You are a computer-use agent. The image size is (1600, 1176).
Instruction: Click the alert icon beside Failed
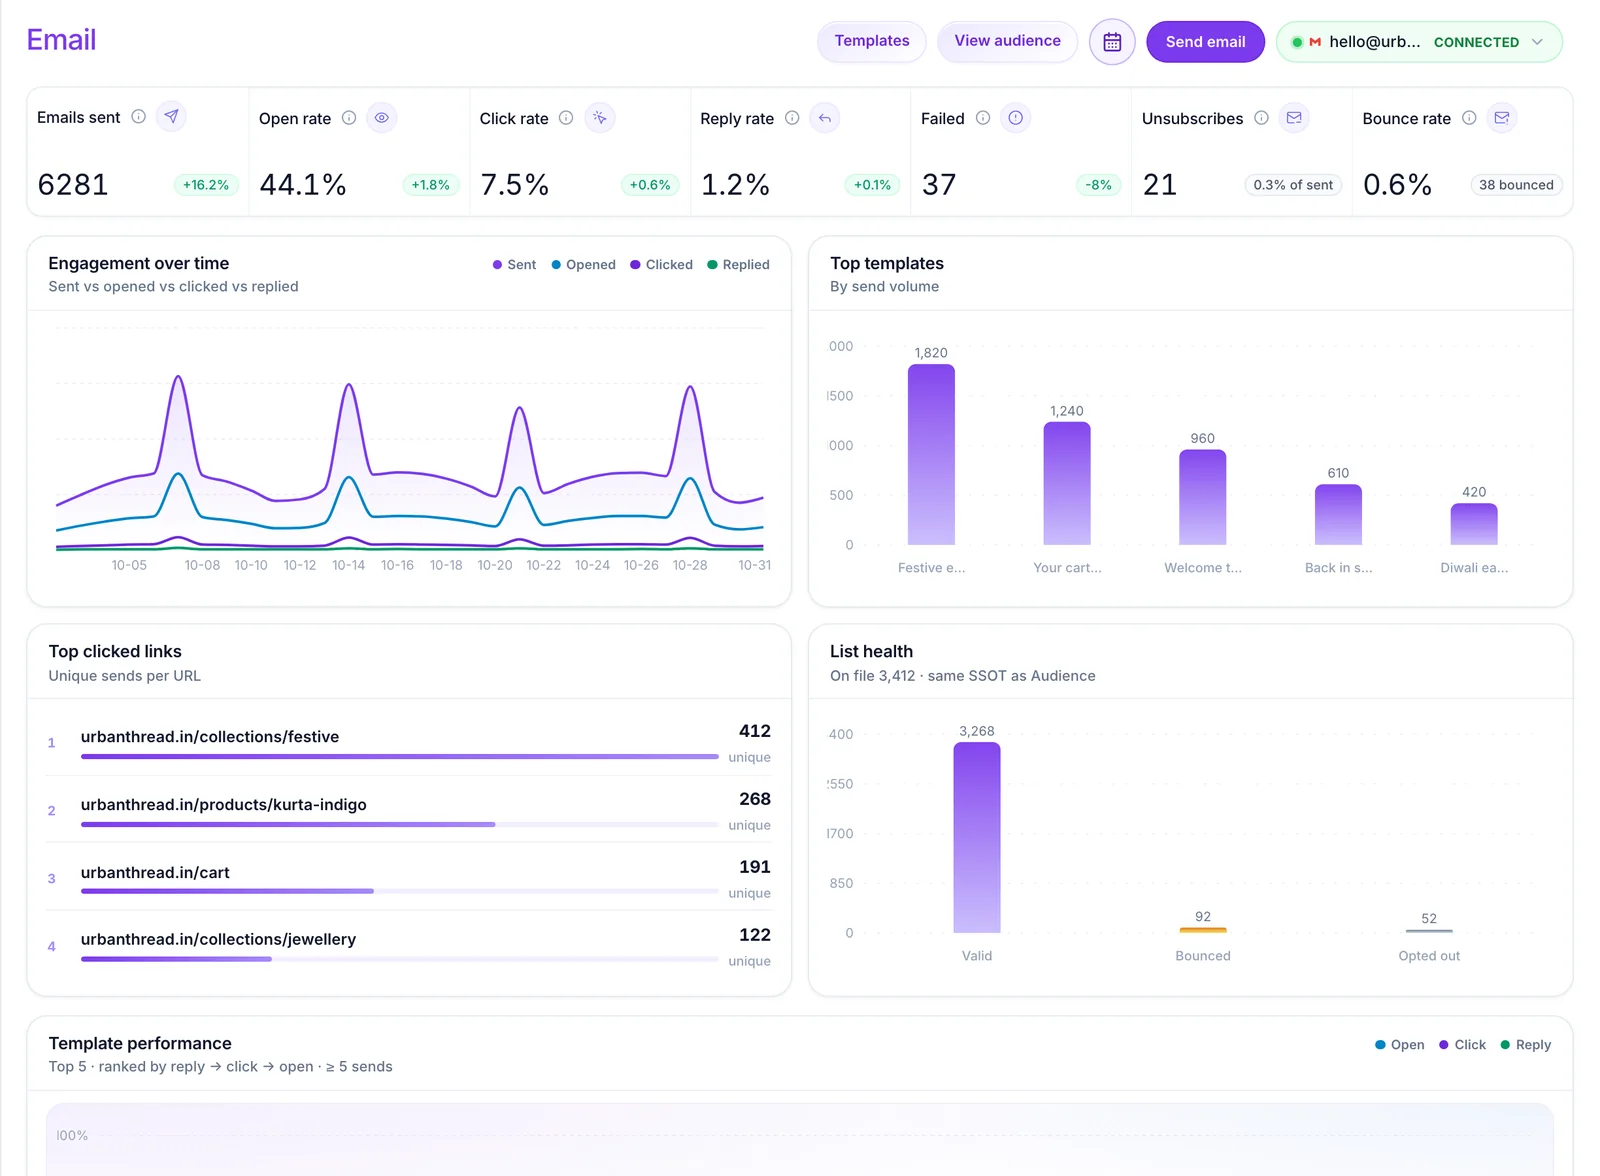point(1016,118)
